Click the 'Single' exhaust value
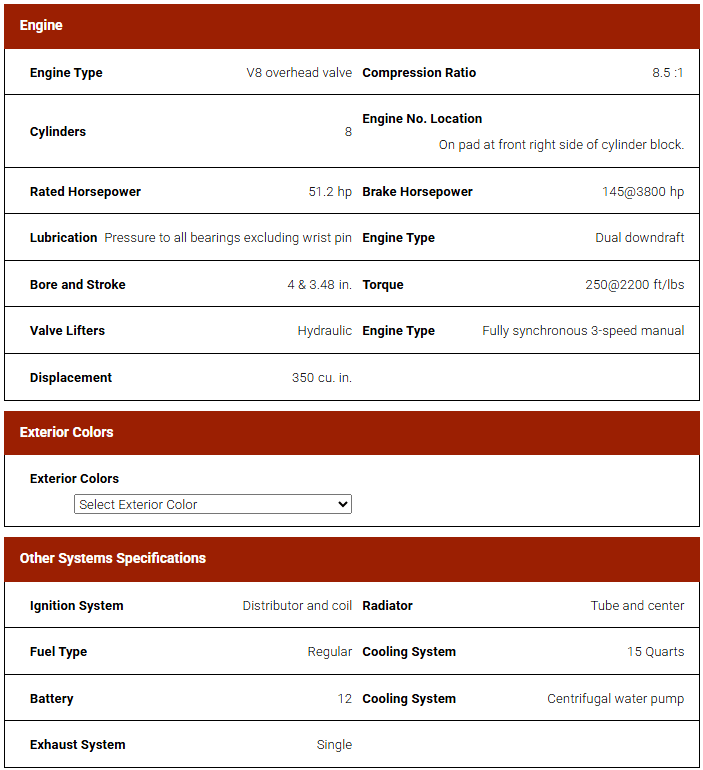This screenshot has width=703, height=770. [x=334, y=745]
